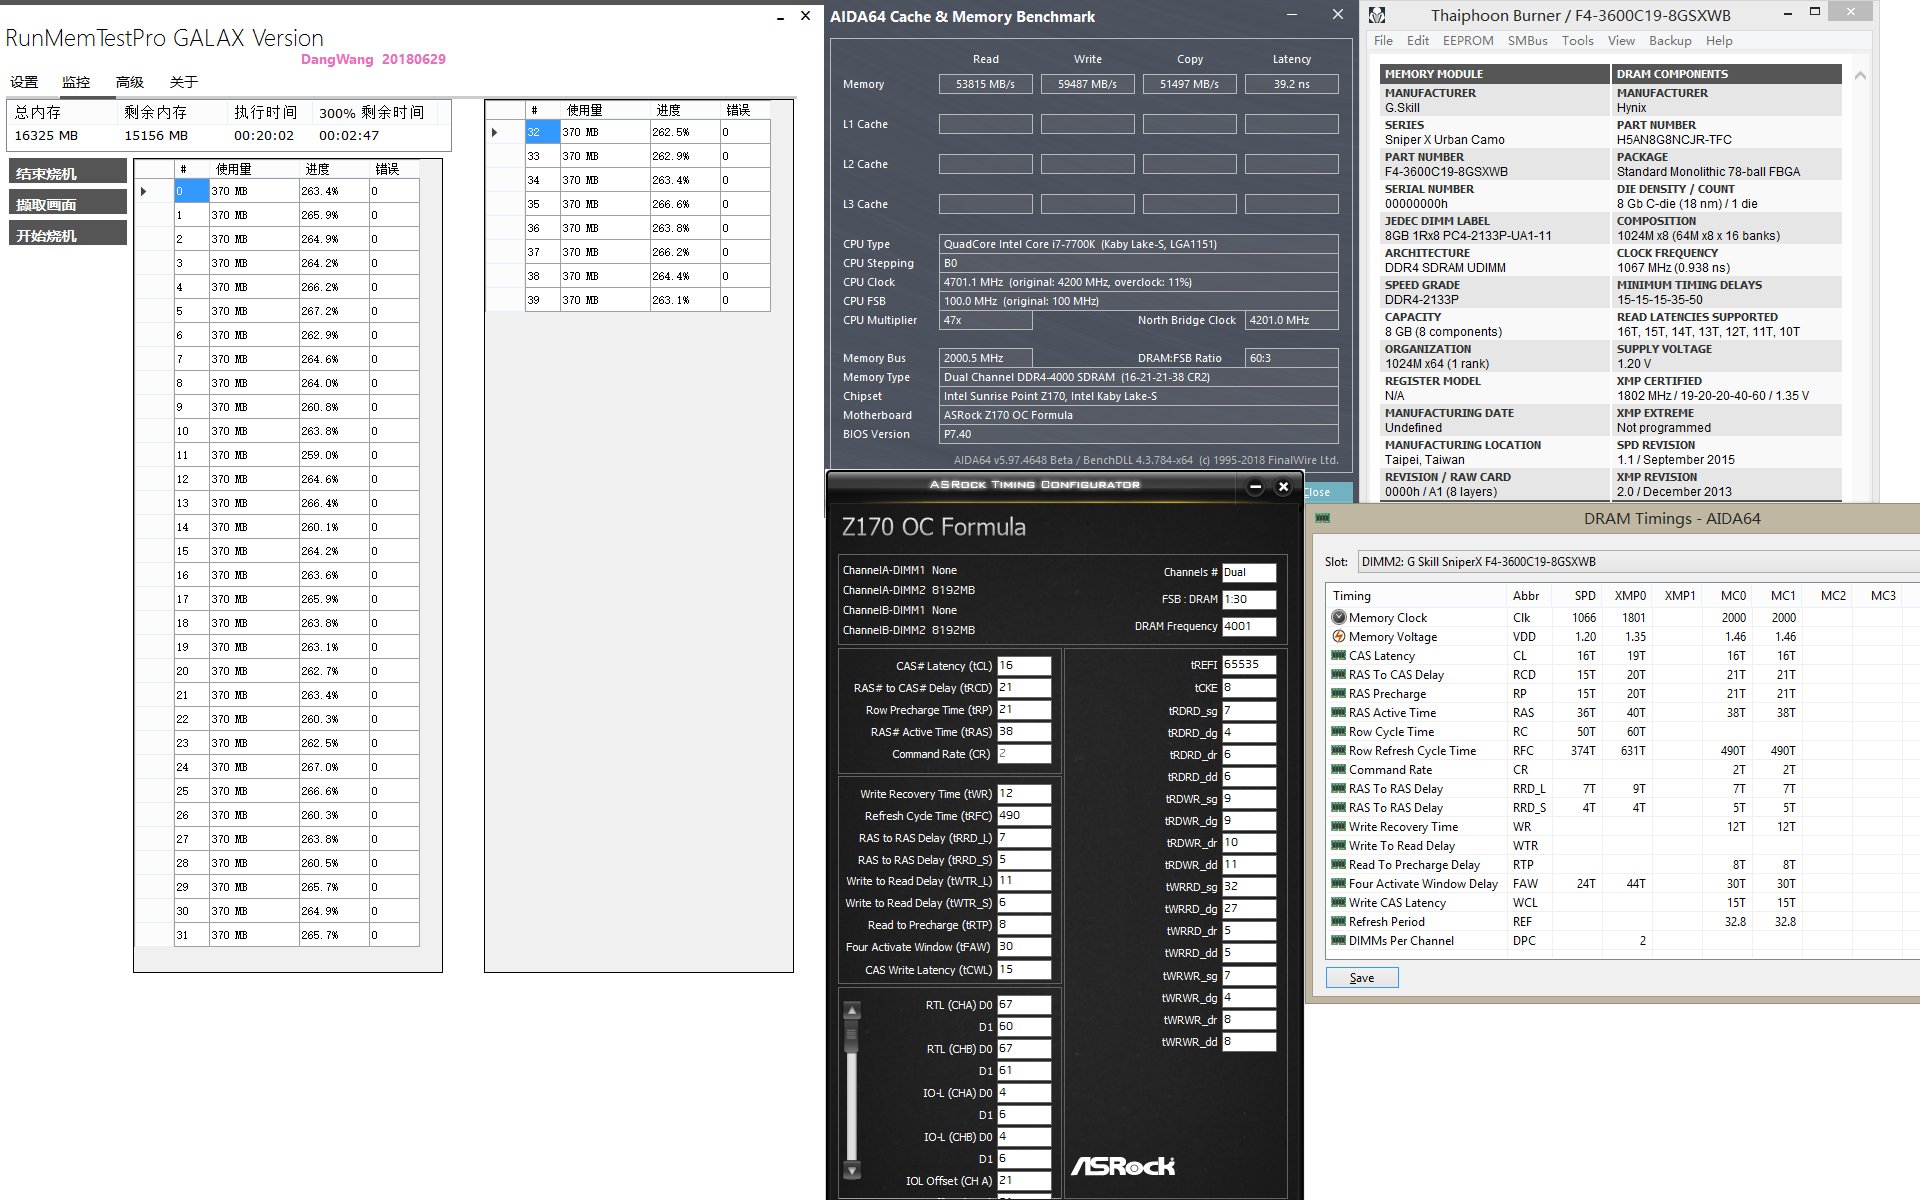
Task: Switch to the 关于 tab in RunMemTestPro
Action: pos(184,82)
